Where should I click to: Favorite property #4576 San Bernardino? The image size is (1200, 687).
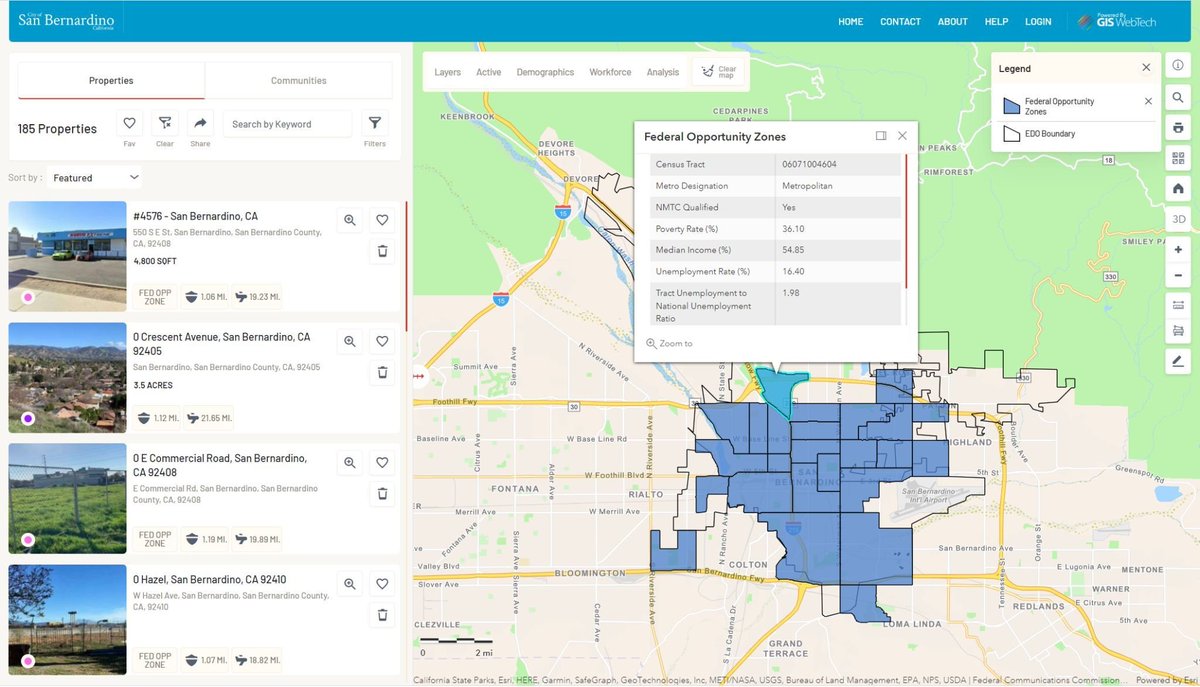tap(382, 220)
